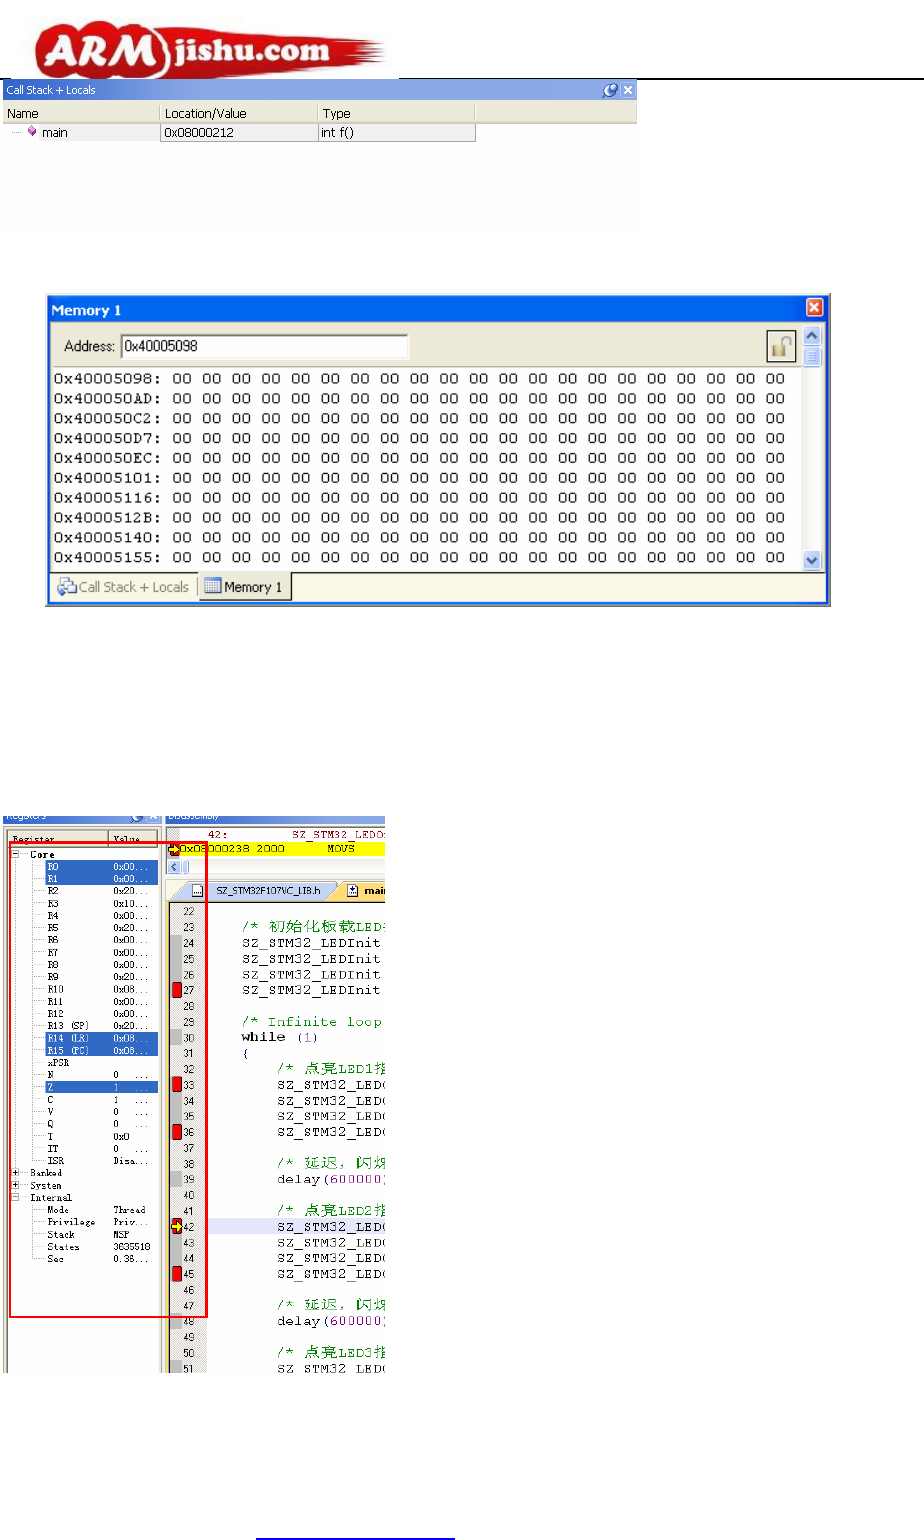Screen dimensions: 924x1540
Task: Select the States row under Internal
Action: (101, 1247)
